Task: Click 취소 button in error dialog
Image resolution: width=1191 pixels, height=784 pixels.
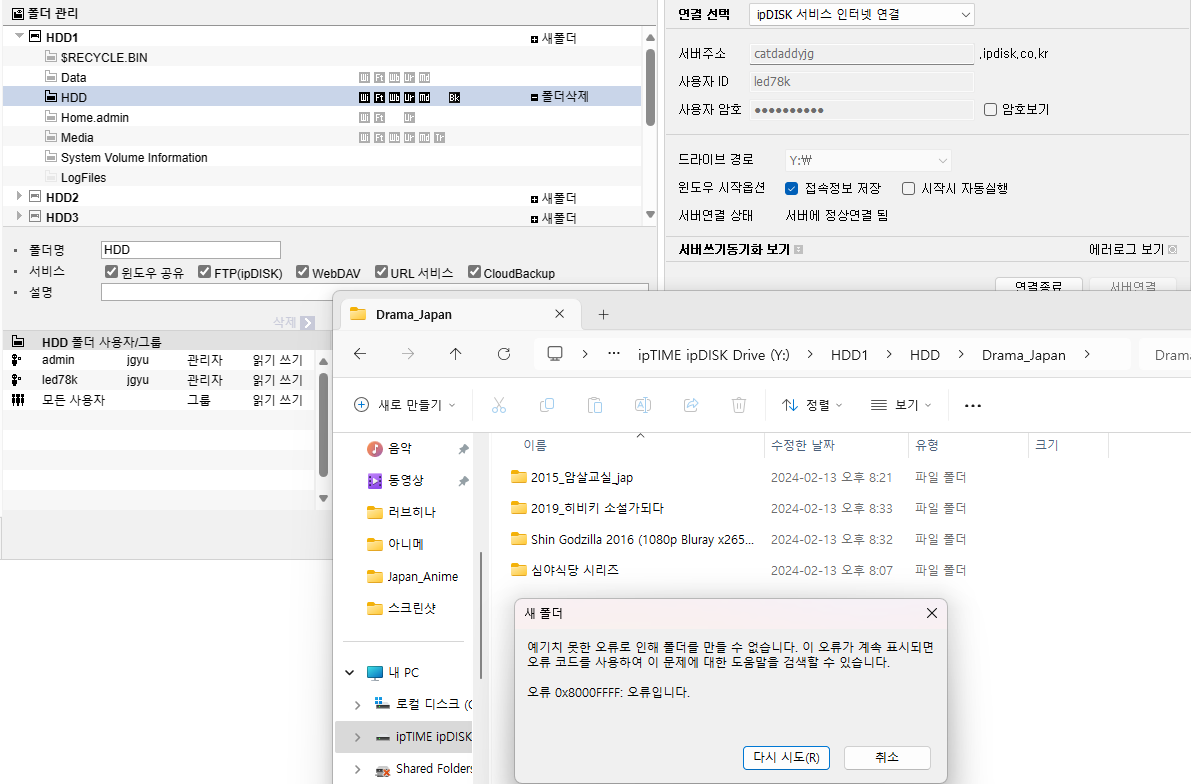Action: pos(887,757)
